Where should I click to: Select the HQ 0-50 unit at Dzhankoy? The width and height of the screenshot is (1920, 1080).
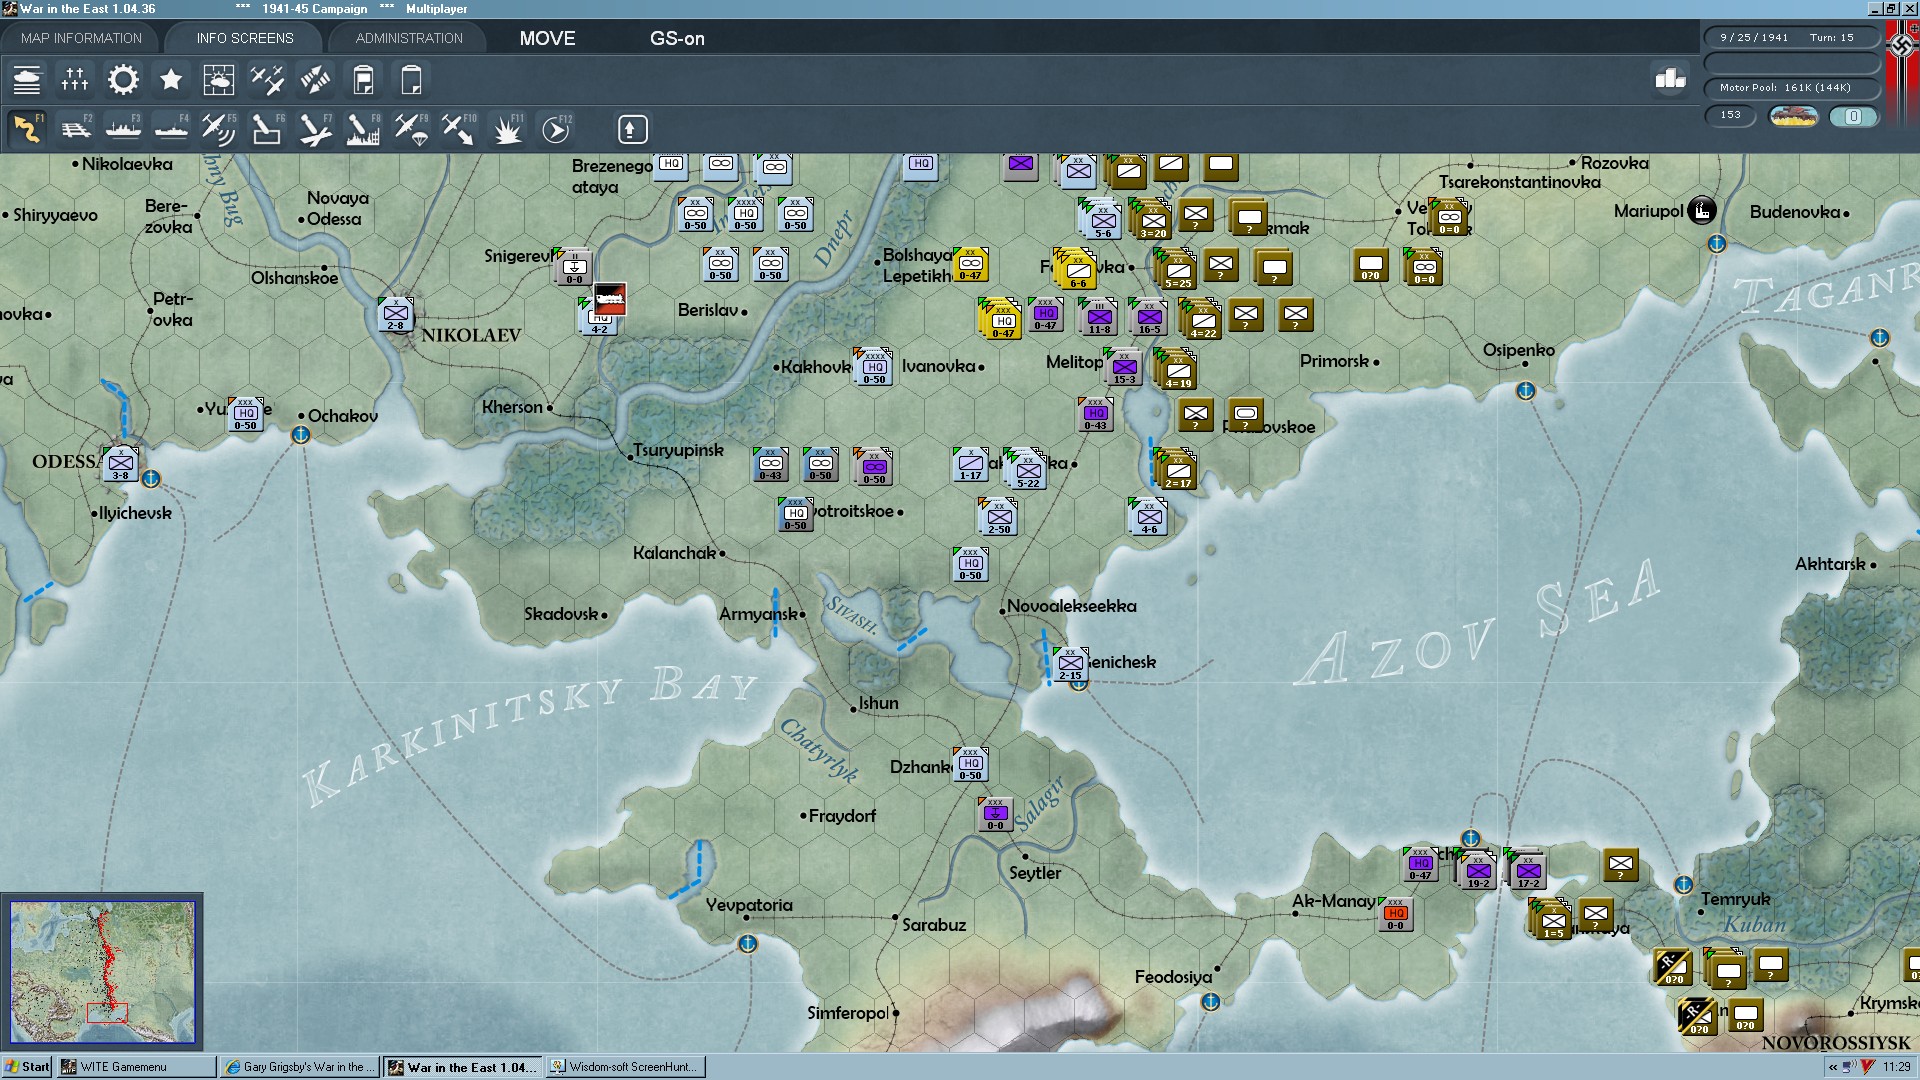pyautogui.click(x=970, y=764)
